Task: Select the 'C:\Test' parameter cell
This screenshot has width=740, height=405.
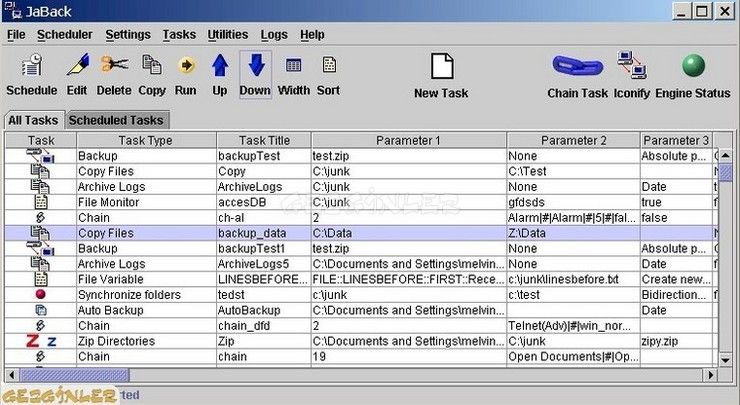Action: [x=573, y=171]
